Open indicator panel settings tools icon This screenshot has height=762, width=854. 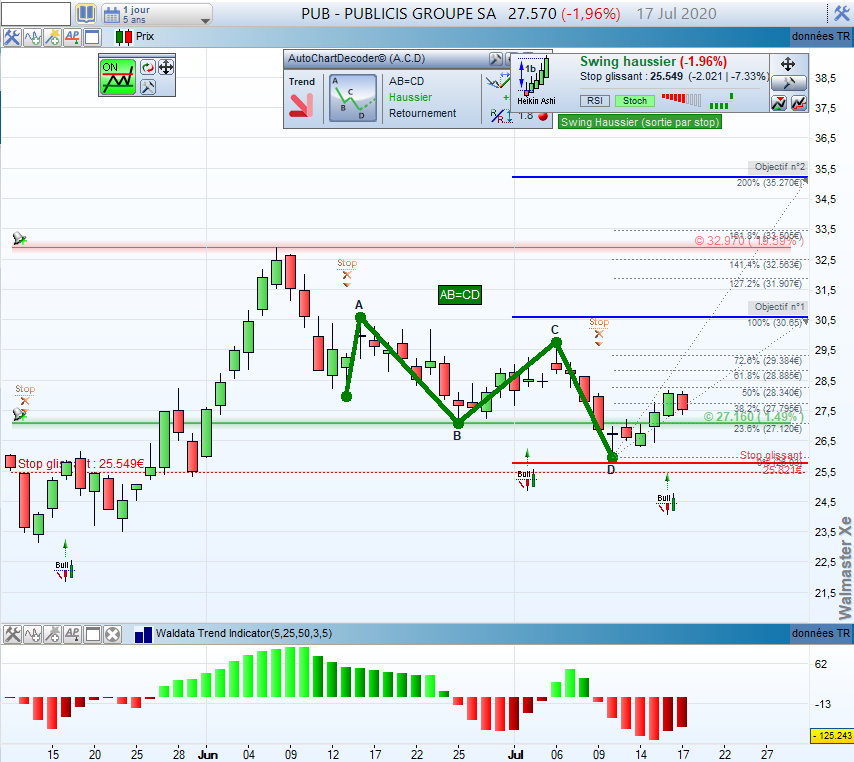(x=12, y=635)
